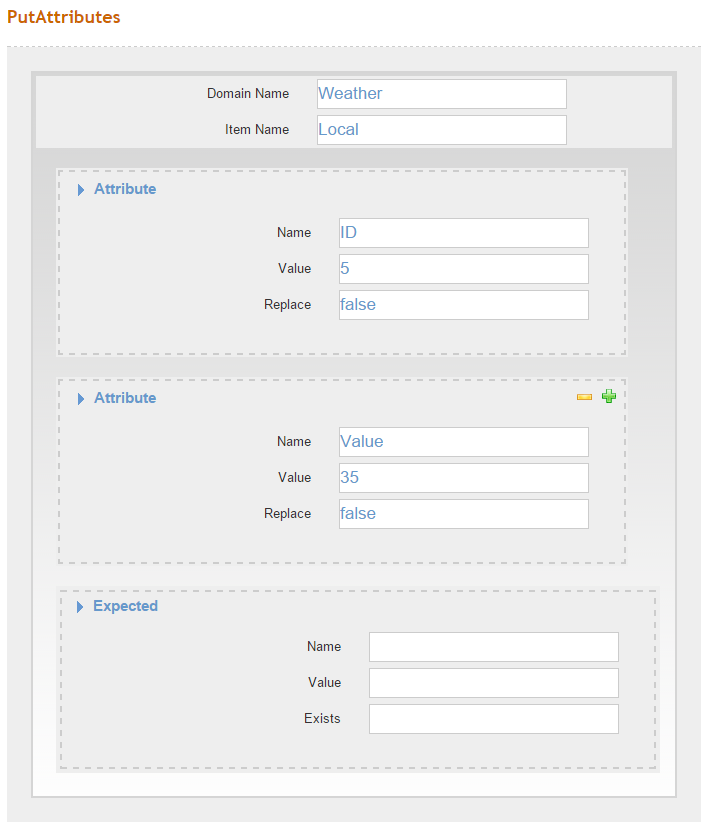Click the empty Expected Name field
The height and width of the screenshot is (830, 709).
point(493,647)
